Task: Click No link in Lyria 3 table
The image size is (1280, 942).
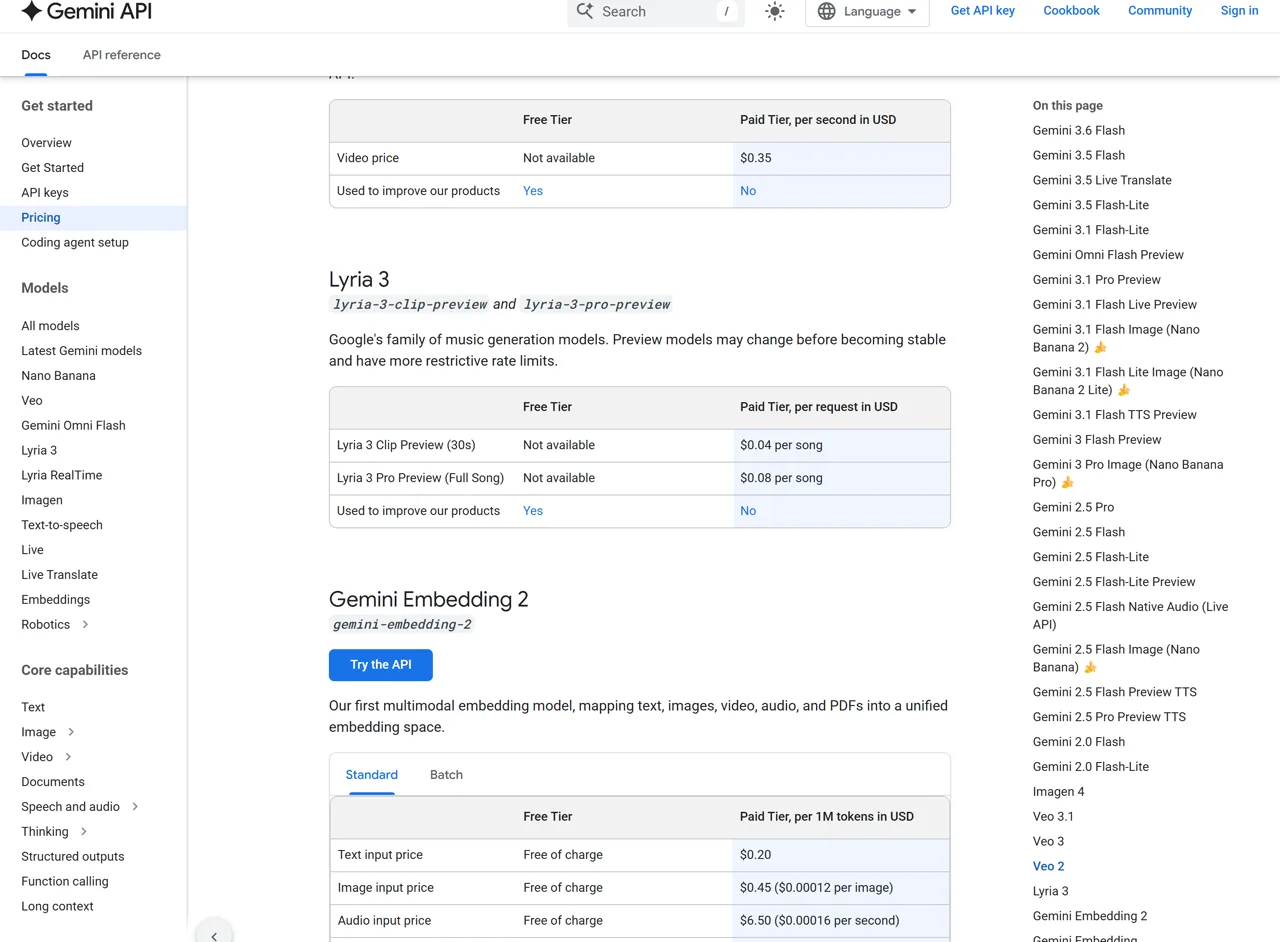Action: coord(748,511)
